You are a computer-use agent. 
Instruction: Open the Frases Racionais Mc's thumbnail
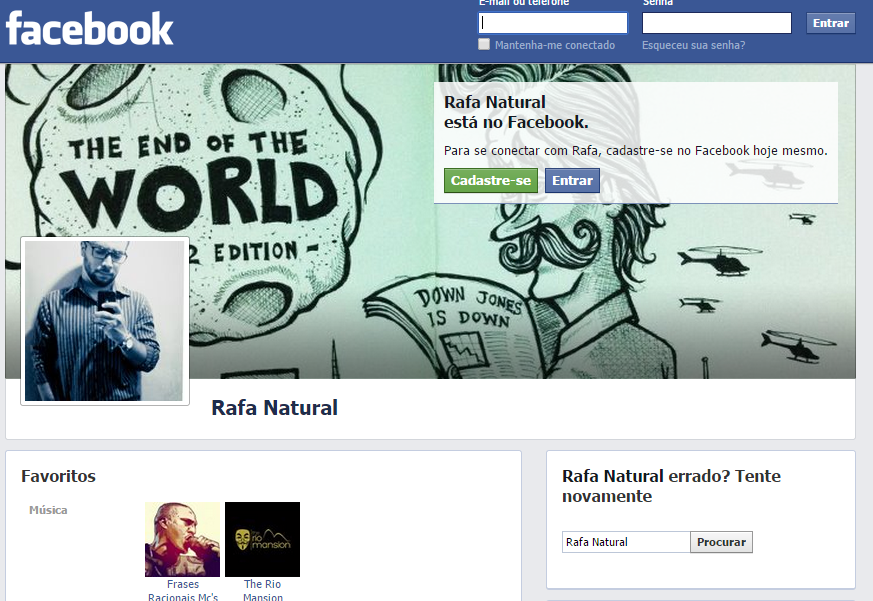tap(183, 539)
